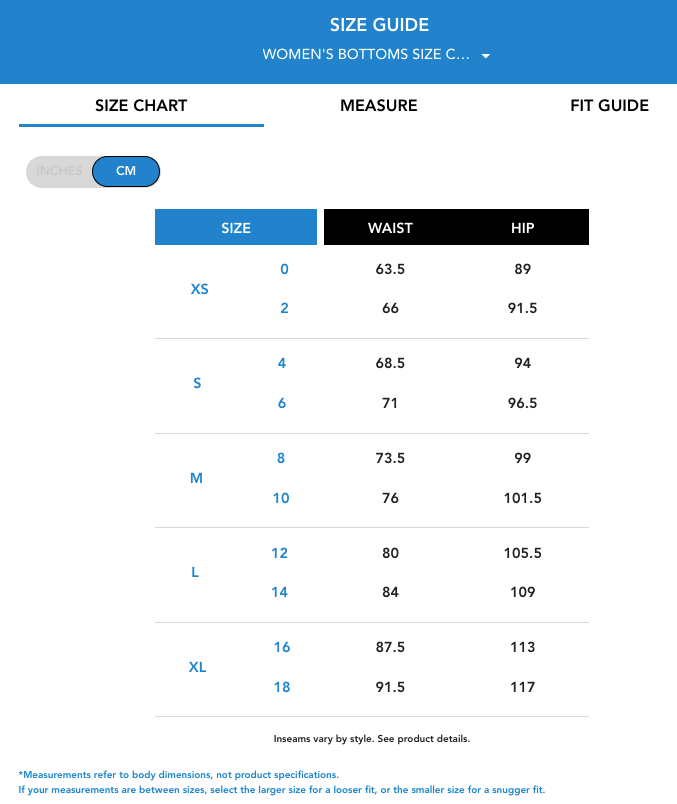
Task: Toggle units to Inches
Action: click(59, 171)
